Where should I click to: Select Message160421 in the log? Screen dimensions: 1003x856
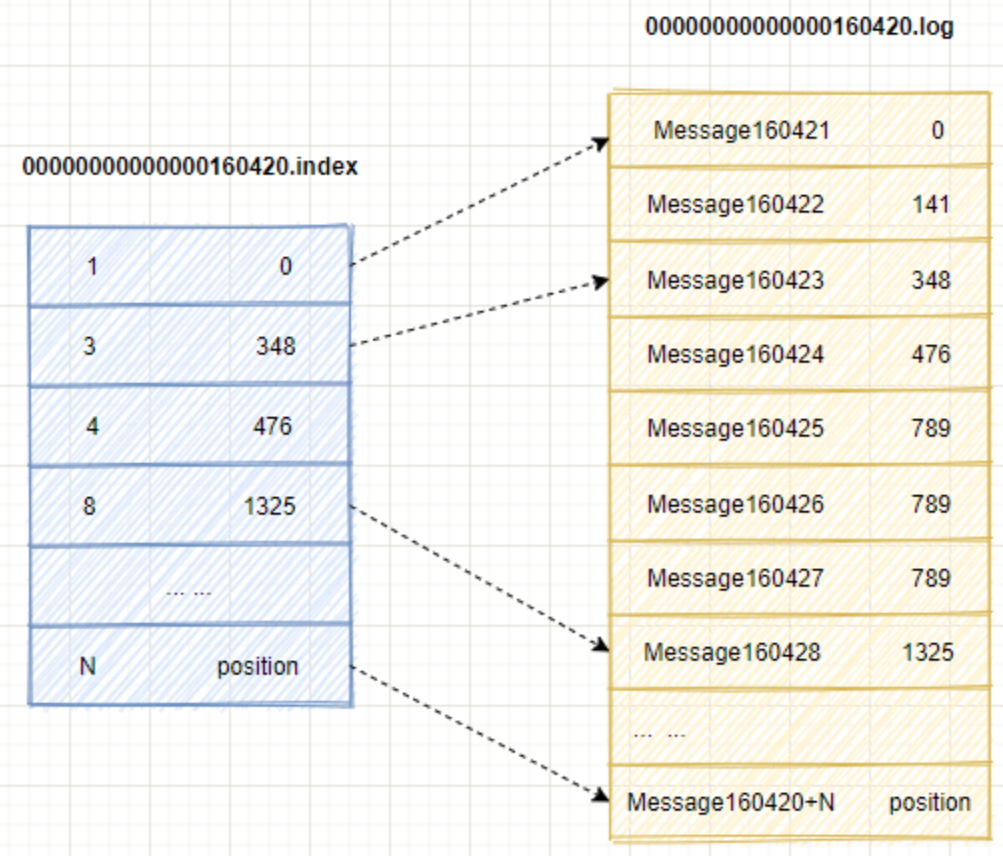point(741,131)
